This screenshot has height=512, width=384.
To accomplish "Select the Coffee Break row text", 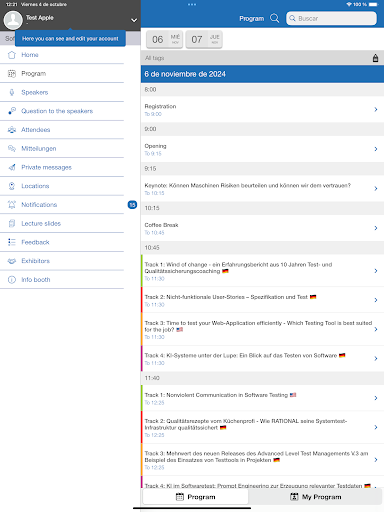I will click(161, 225).
